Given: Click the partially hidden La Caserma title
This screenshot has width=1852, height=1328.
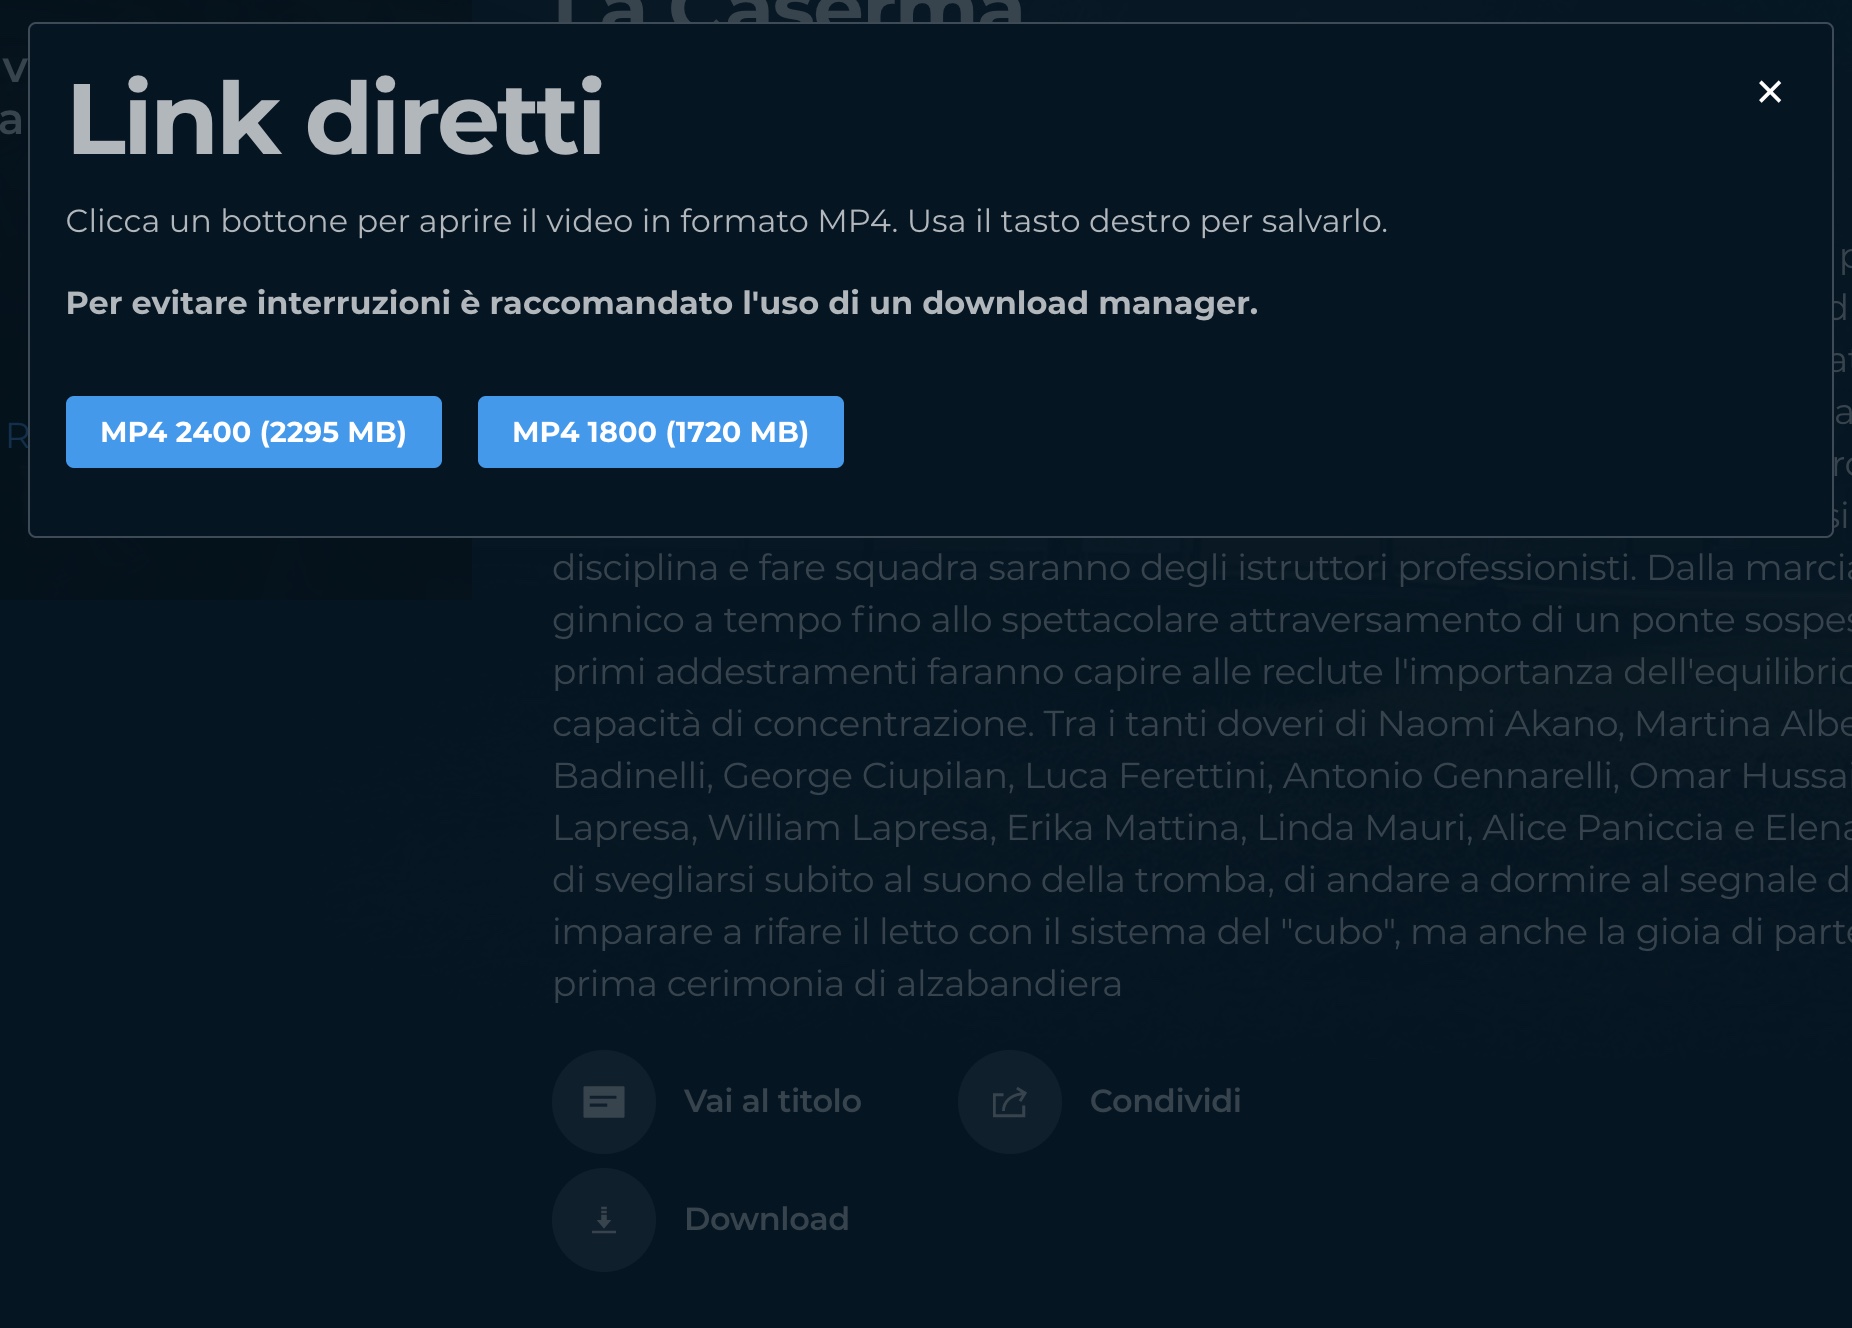Looking at the screenshot, I should point(790,11).
